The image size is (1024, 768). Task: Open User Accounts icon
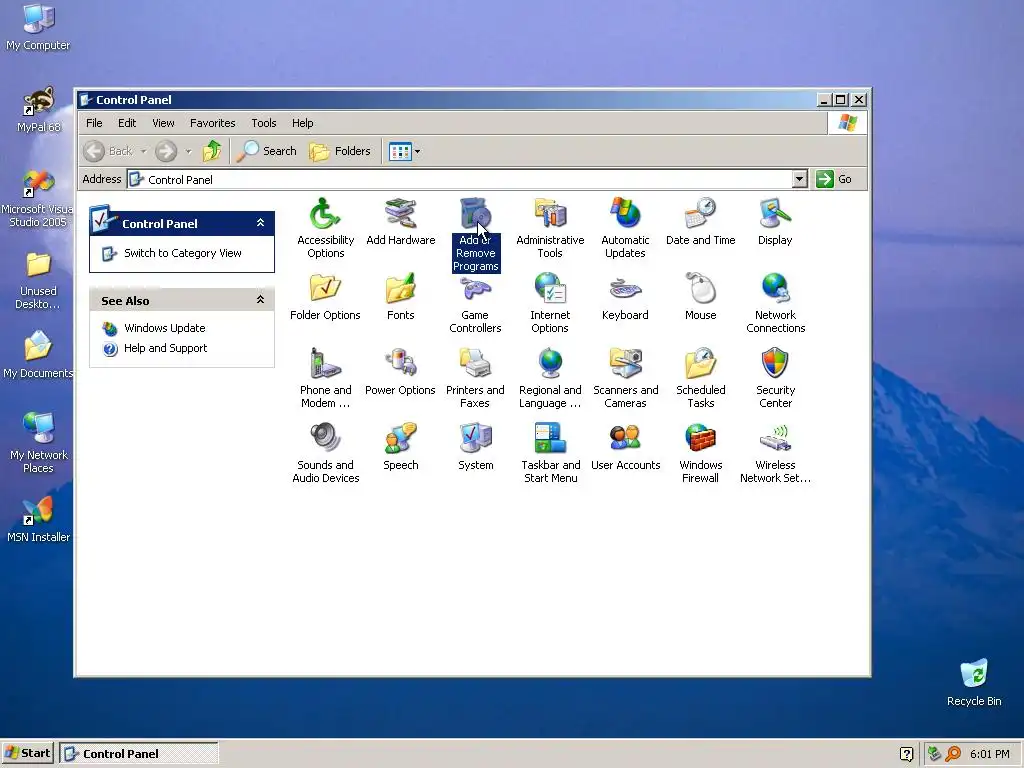click(x=625, y=447)
